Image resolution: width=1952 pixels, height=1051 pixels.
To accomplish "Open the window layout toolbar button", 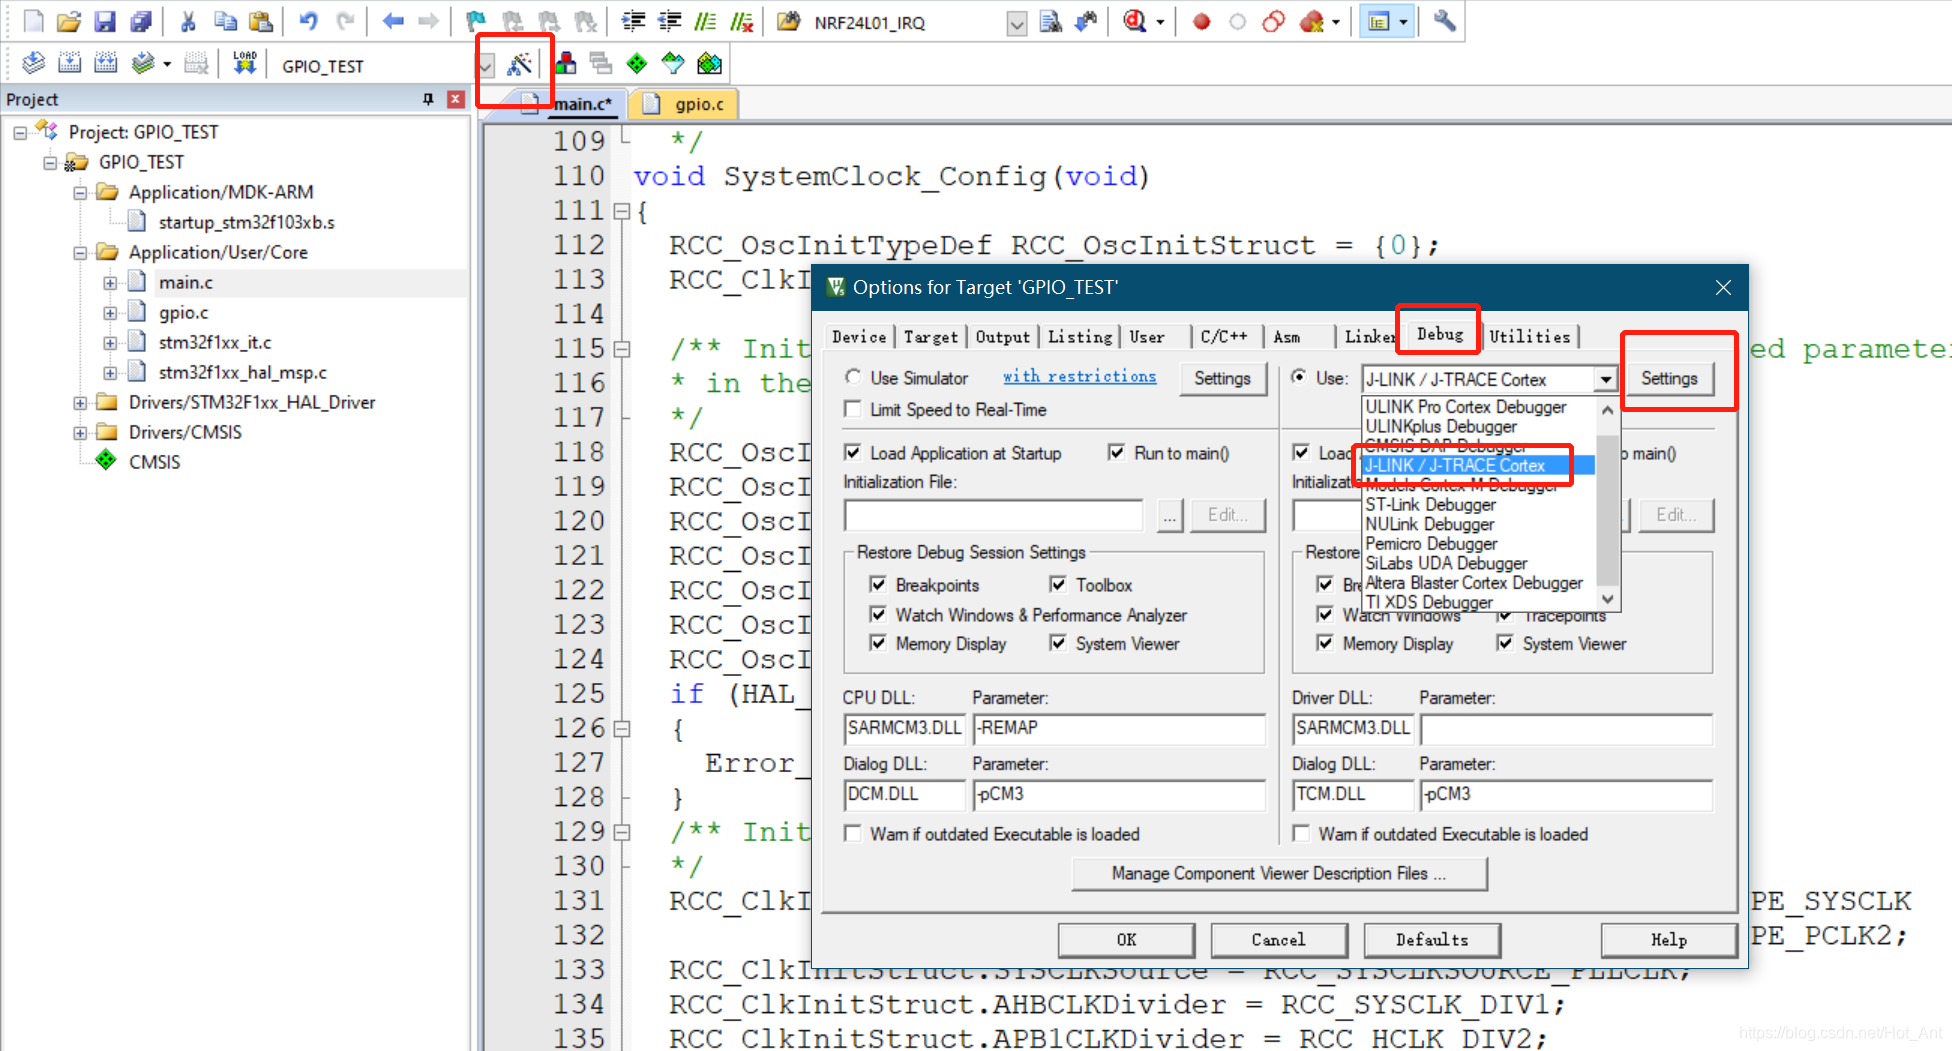I will 1379,21.
